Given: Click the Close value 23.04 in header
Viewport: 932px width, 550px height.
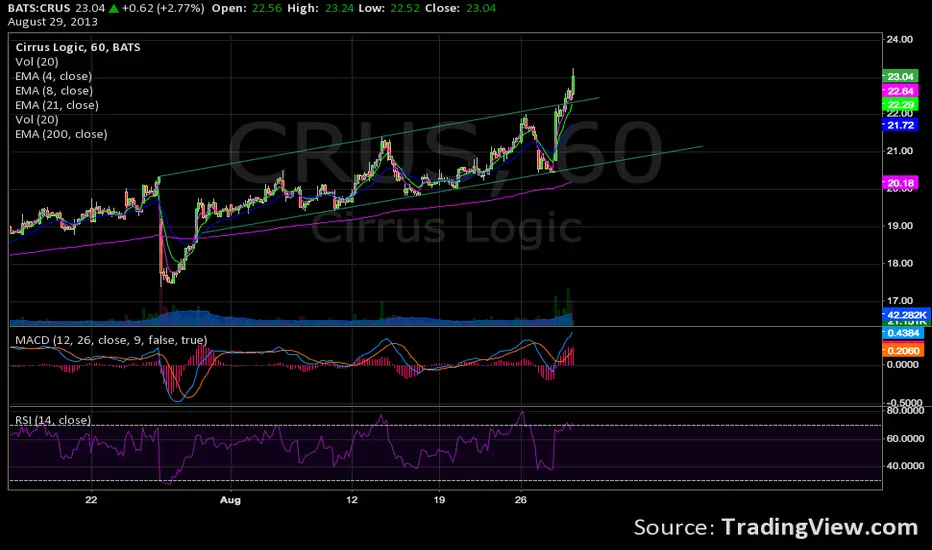Looking at the screenshot, I should 480,8.
